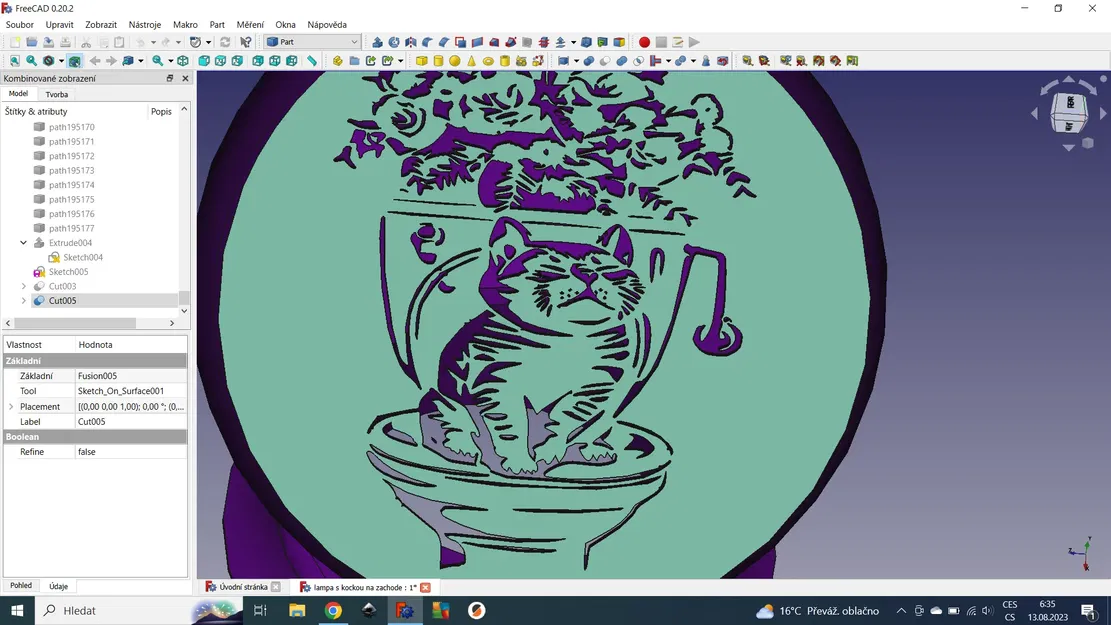Image resolution: width=1111 pixels, height=625 pixels.
Task: Click the Fit All view icon
Action: (x=14, y=61)
